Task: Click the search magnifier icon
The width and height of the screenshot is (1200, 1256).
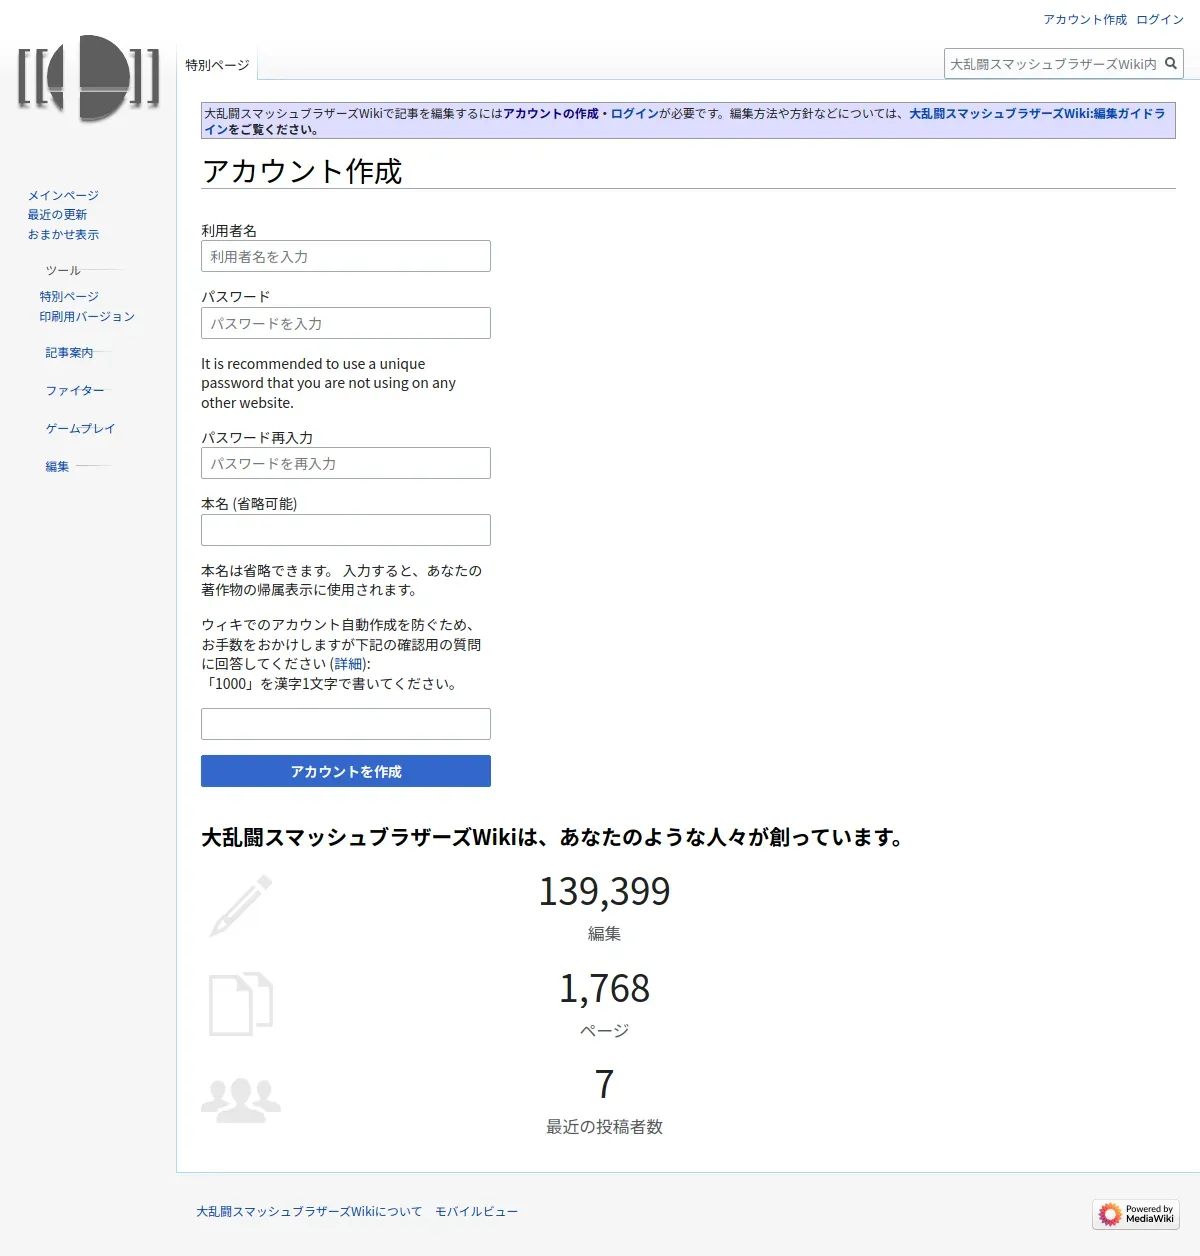Action: 1171,63
